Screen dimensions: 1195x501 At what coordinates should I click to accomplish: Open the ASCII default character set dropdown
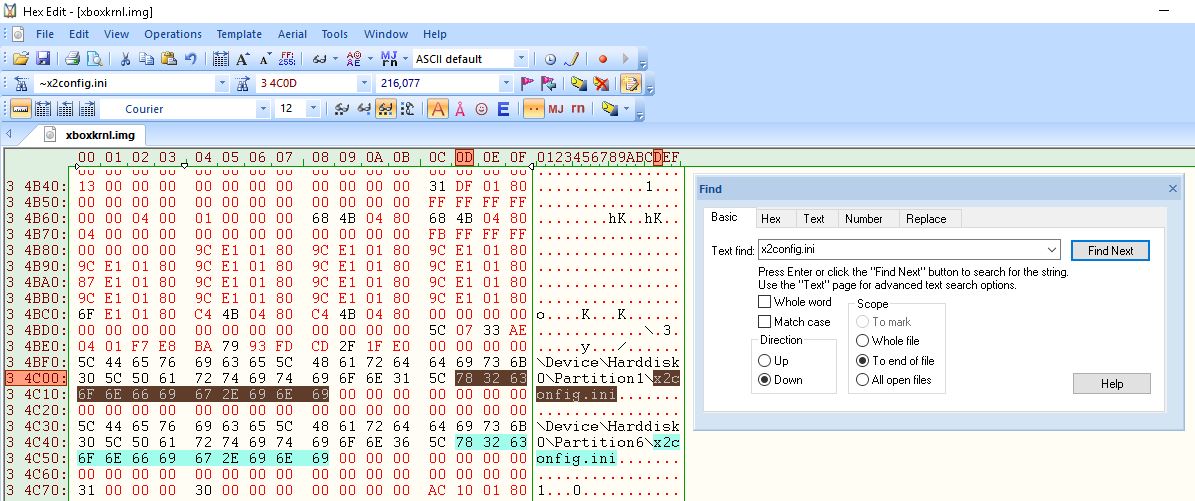[521, 59]
